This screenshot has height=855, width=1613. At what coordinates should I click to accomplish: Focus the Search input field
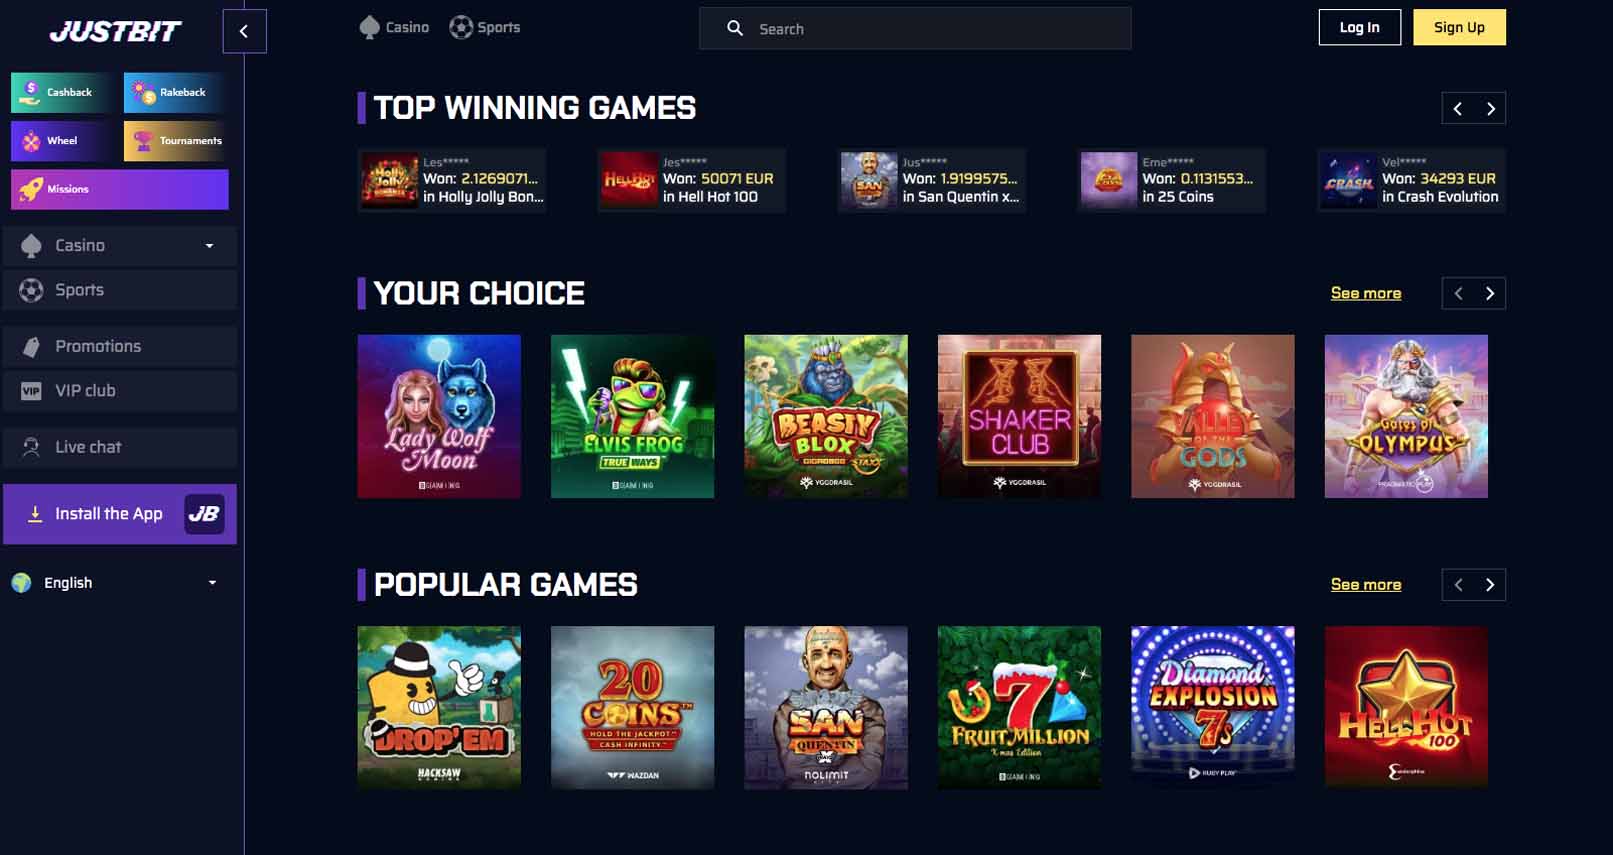click(915, 29)
